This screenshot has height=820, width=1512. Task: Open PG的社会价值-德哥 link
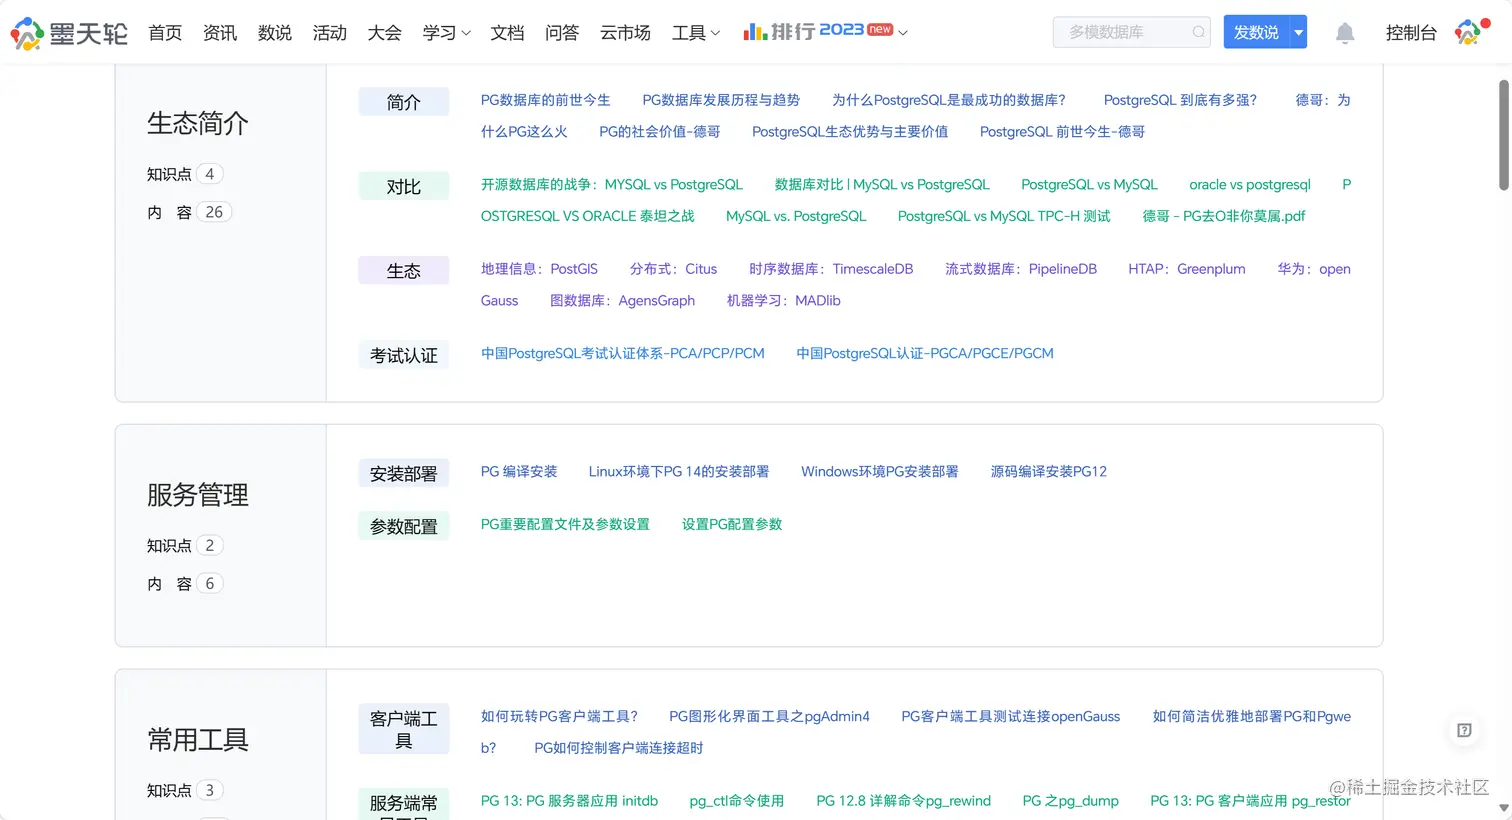660,131
